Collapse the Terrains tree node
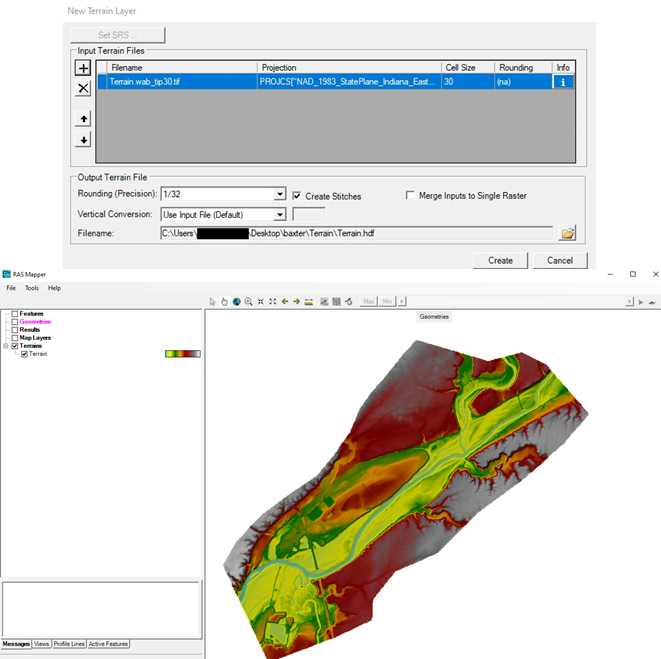This screenshot has width=661, height=659. coord(6,346)
